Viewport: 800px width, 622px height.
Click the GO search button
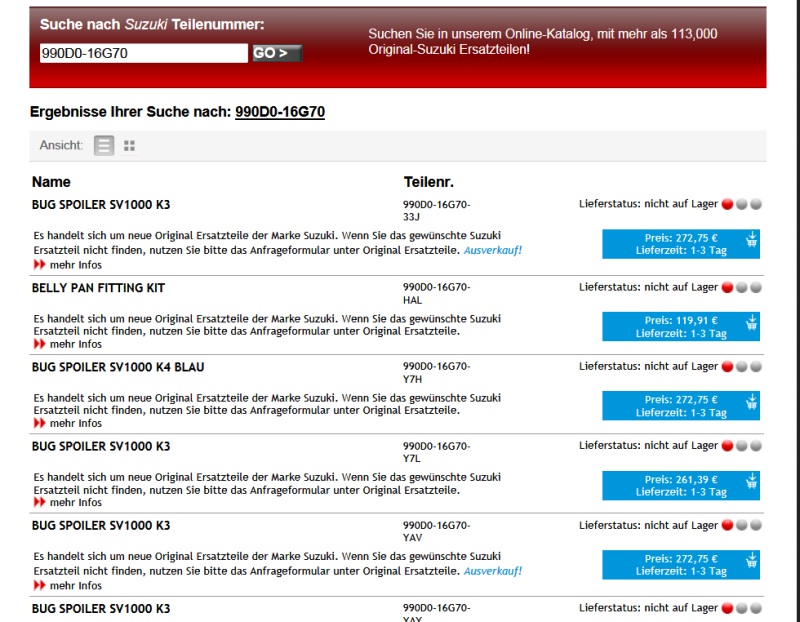point(276,53)
